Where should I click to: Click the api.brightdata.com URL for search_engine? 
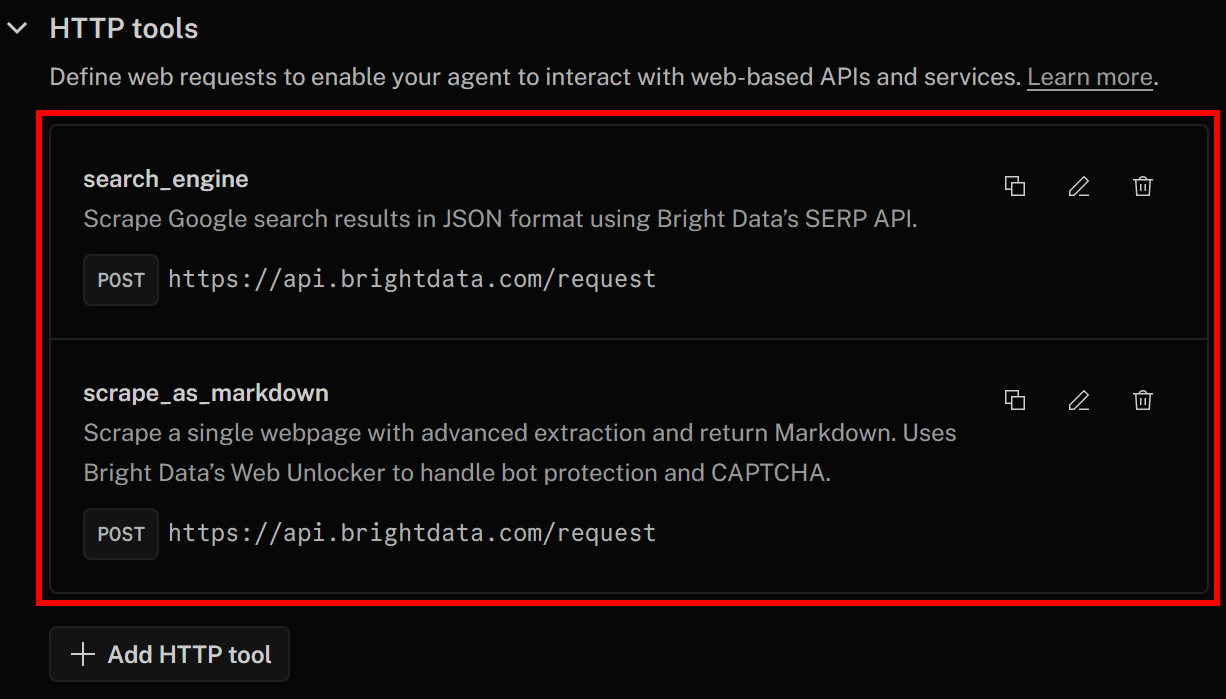pos(411,279)
